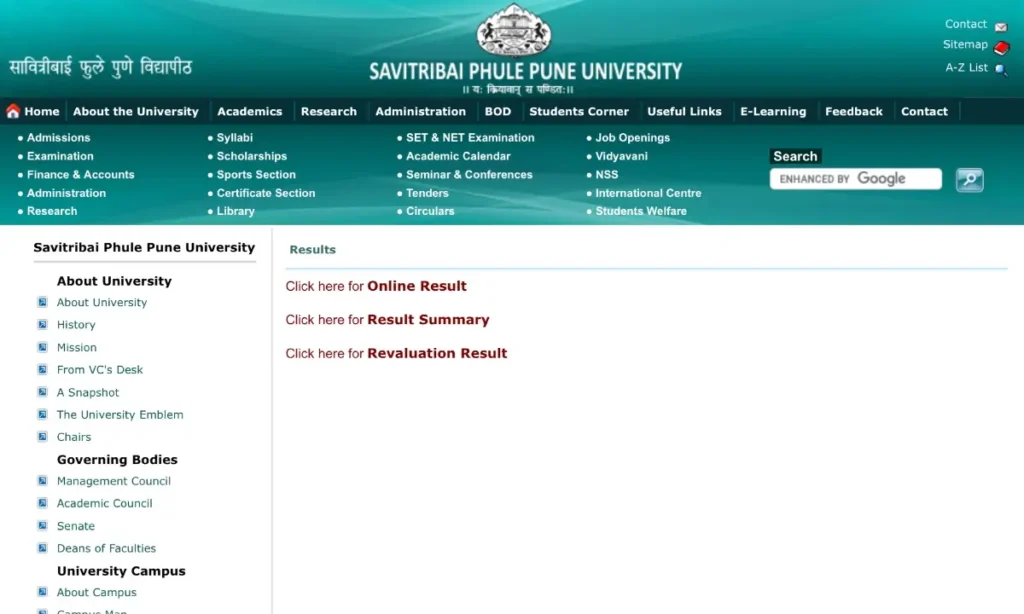This screenshot has height=614, width=1024.
Task: Click inside the Google search input field
Action: click(855, 179)
